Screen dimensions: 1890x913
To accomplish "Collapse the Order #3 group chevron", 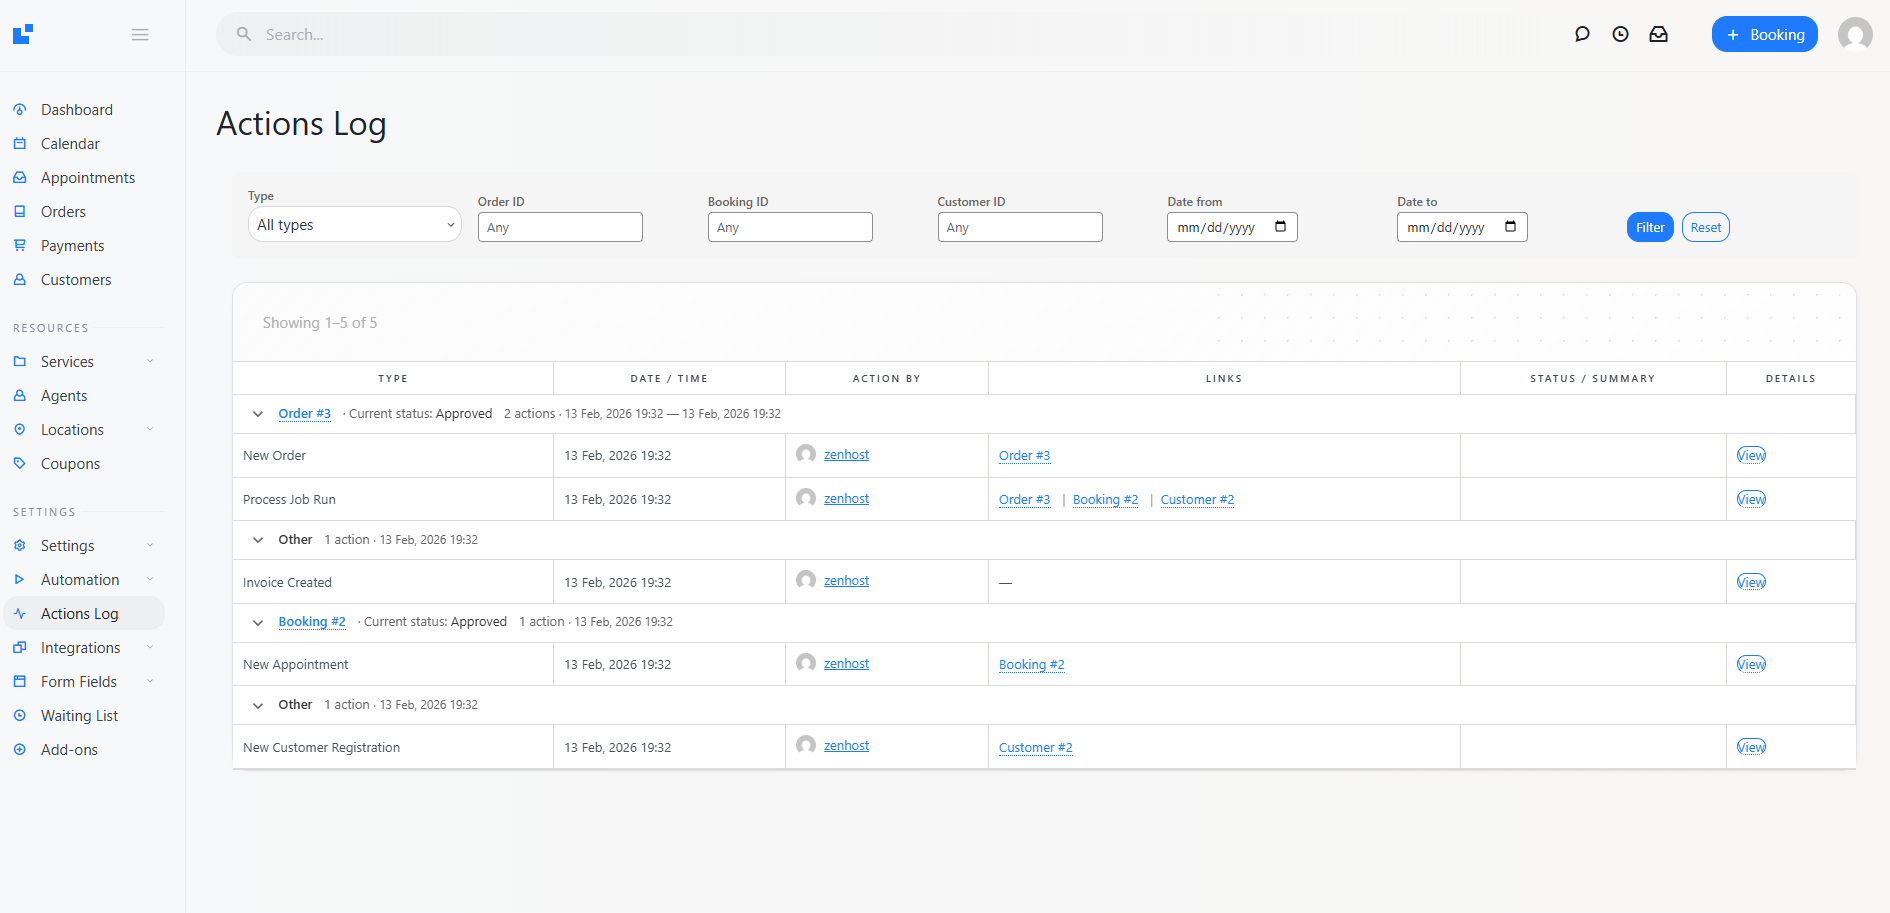I will [258, 414].
